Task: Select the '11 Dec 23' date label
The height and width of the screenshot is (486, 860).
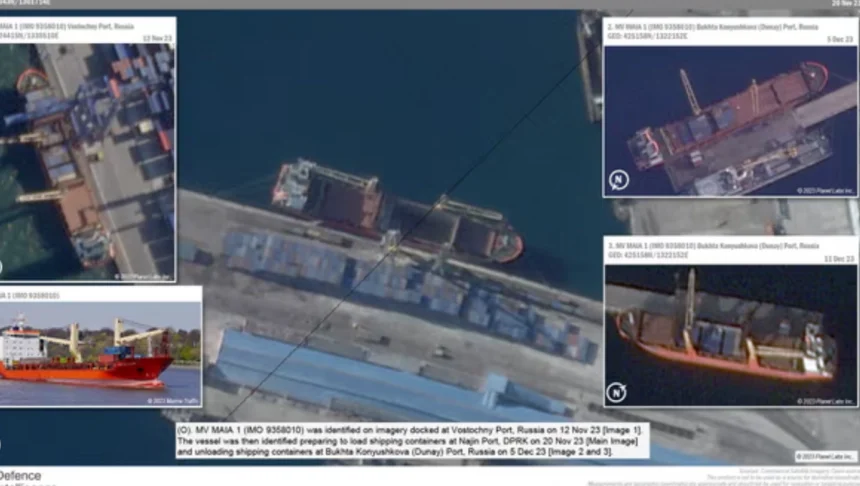Action: pyautogui.click(x=839, y=258)
